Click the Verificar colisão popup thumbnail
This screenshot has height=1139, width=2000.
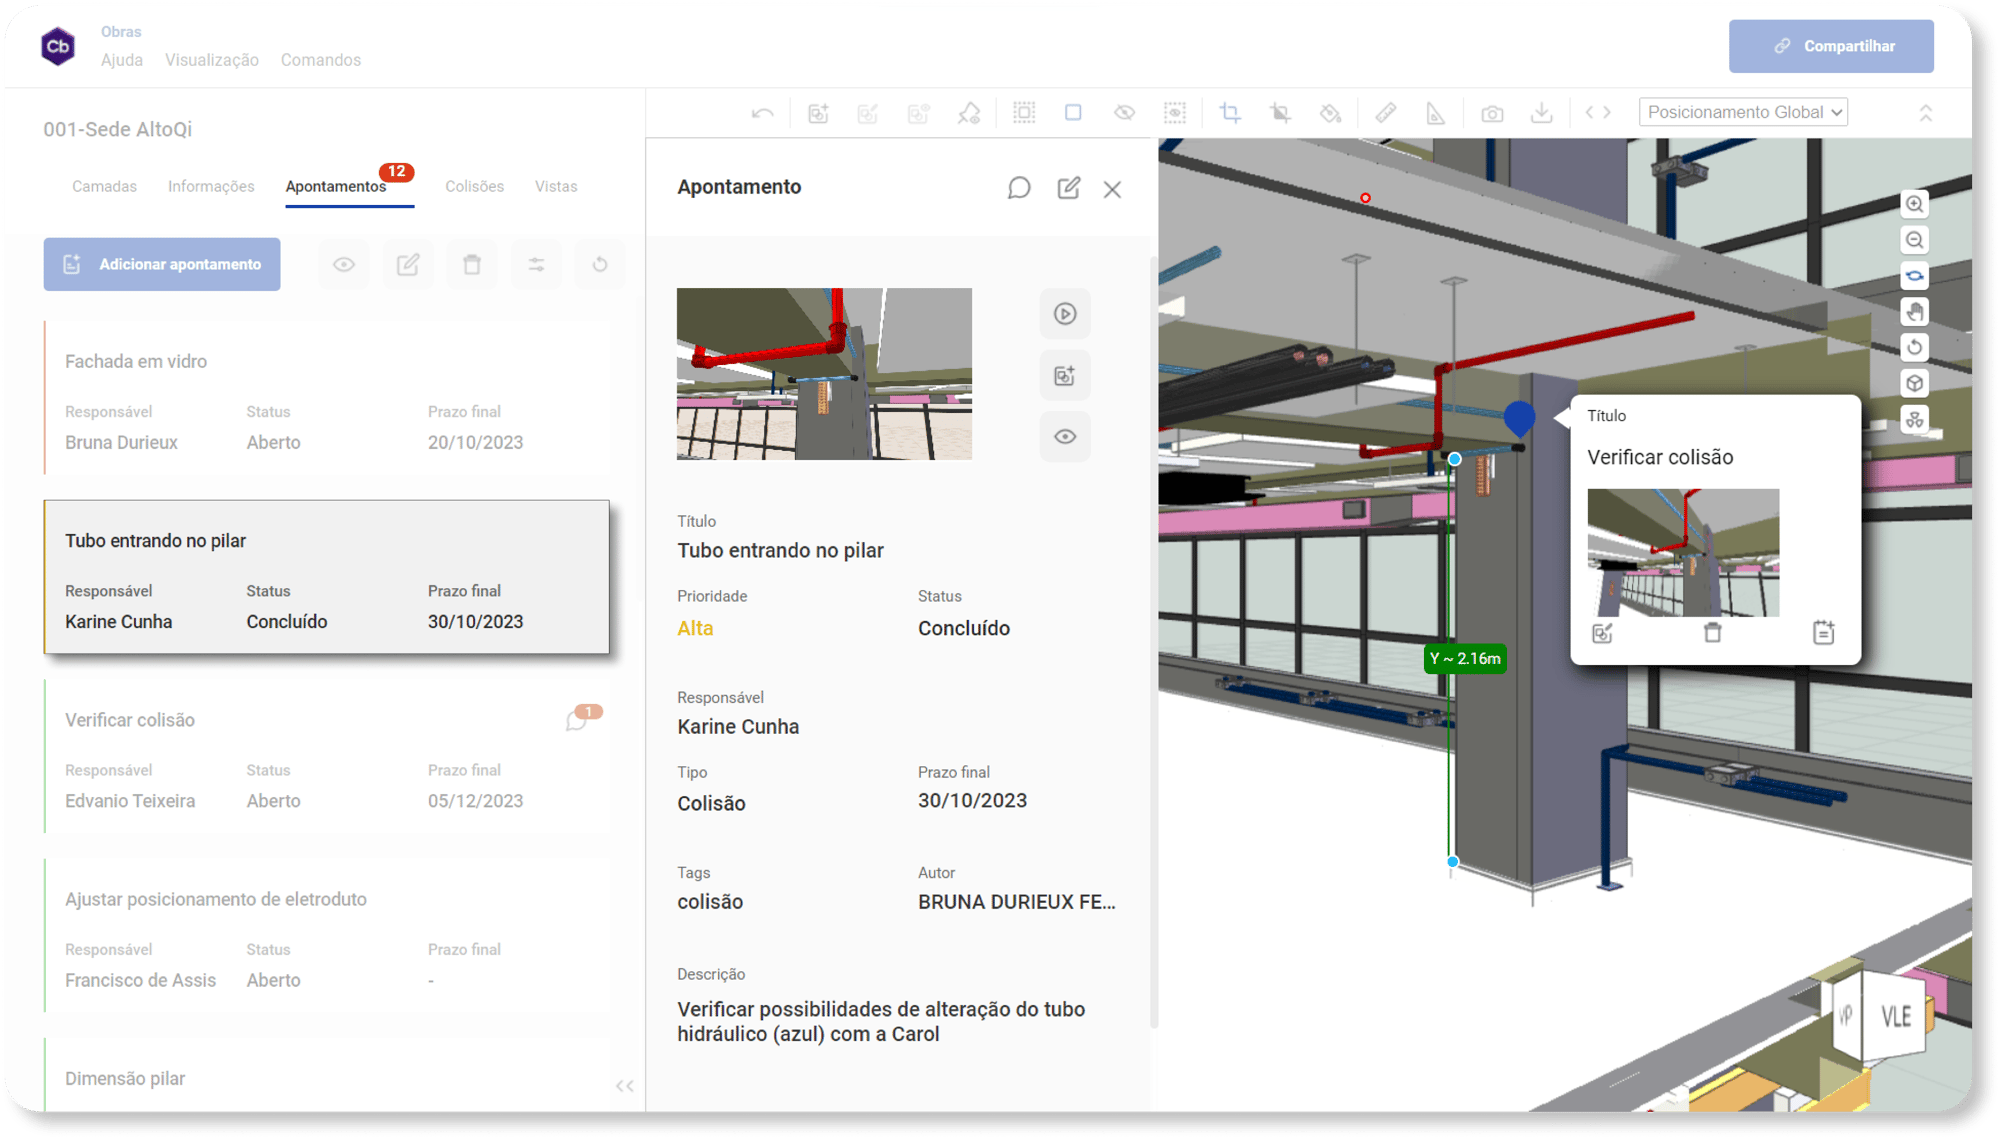pos(1683,552)
